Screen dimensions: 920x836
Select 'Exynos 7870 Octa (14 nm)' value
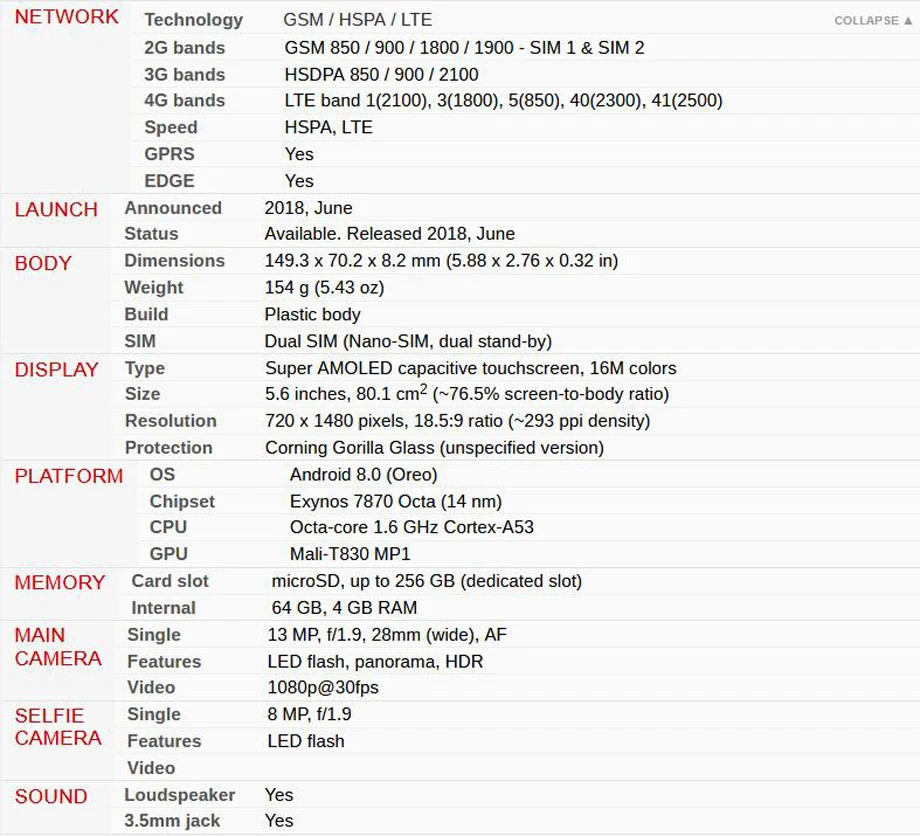(396, 501)
